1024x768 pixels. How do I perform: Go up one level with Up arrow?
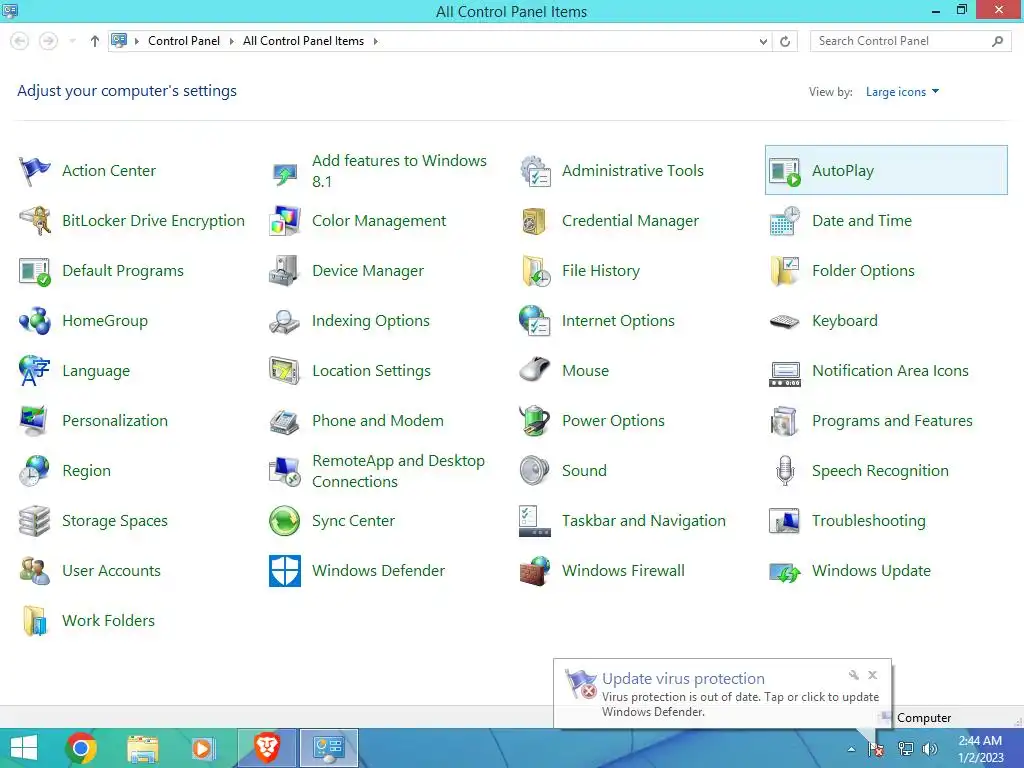pos(95,41)
